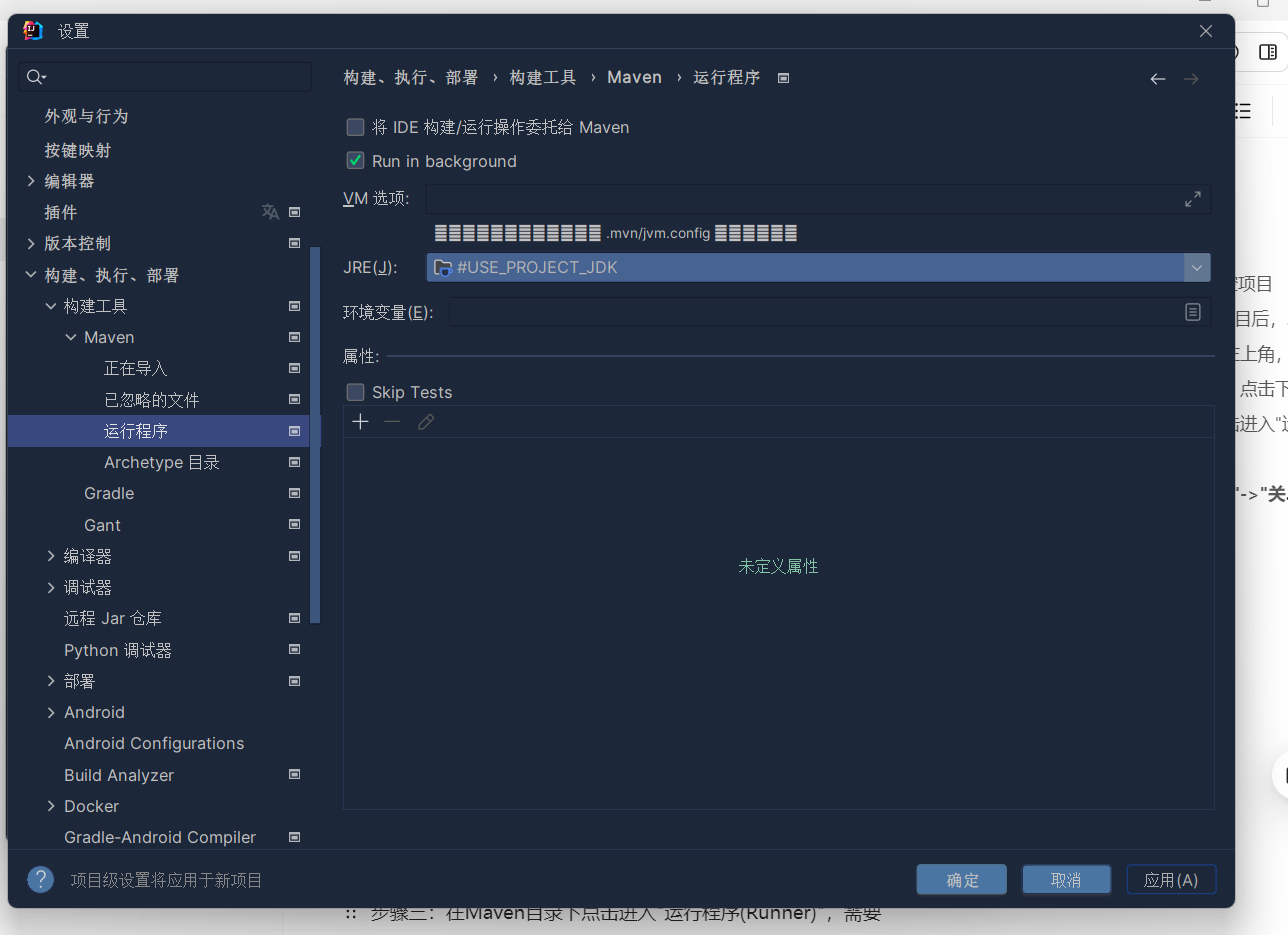
Task: Expand the 编译器 tree node
Action: click(51, 556)
